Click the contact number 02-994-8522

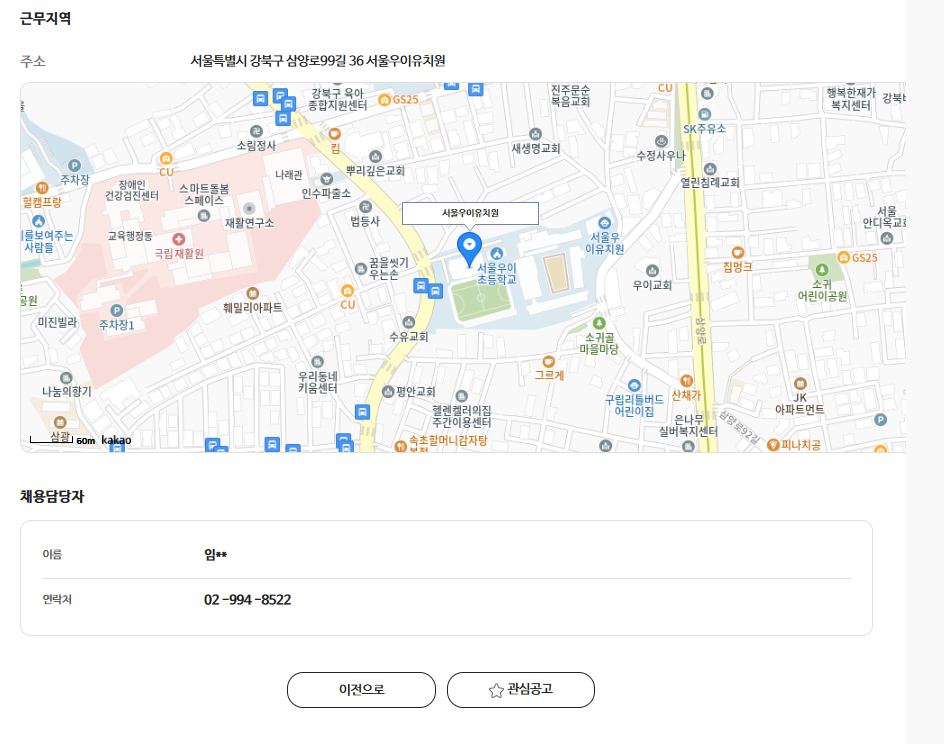tap(247, 600)
